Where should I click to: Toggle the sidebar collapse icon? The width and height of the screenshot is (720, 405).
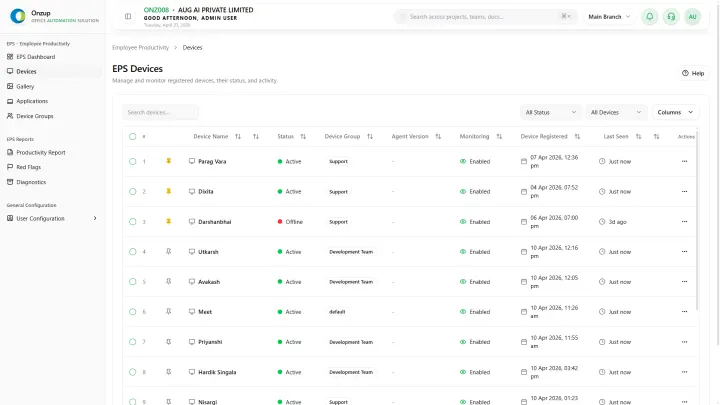(x=128, y=17)
